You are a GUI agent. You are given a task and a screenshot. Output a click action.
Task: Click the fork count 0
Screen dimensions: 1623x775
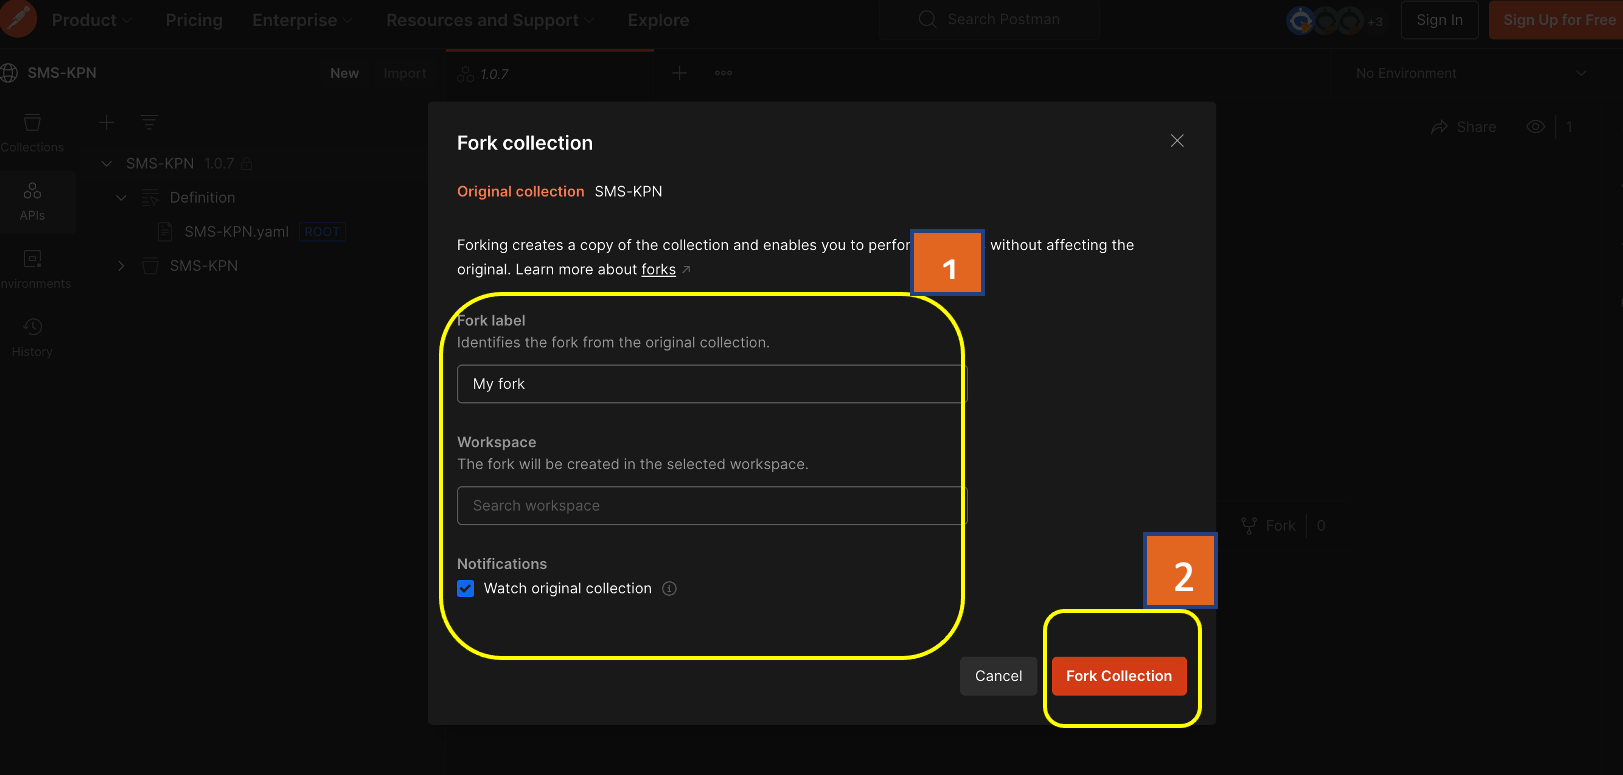pos(1321,526)
